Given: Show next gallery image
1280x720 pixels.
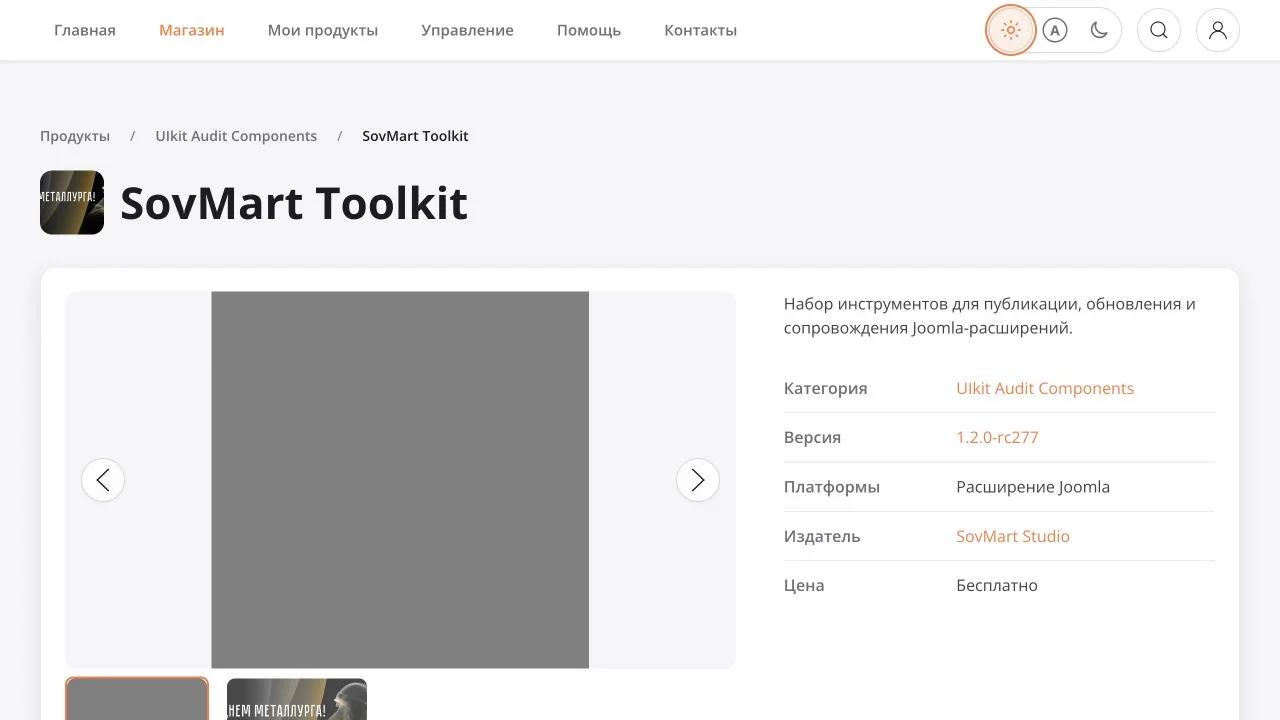Looking at the screenshot, I should pyautogui.click(x=698, y=480).
